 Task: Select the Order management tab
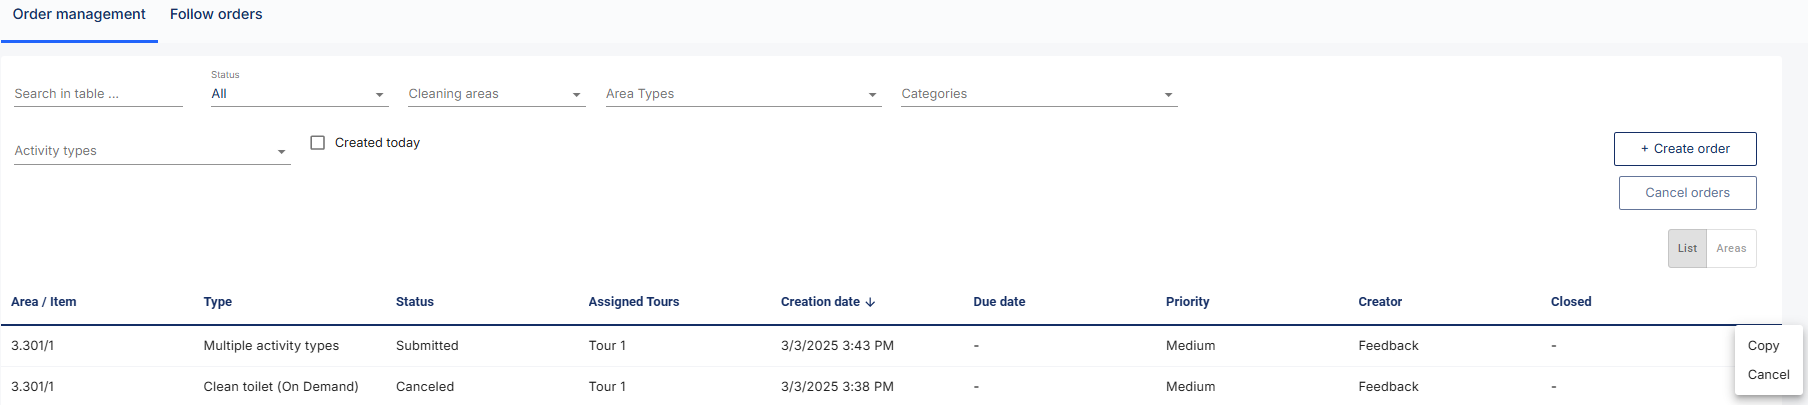[x=79, y=14]
